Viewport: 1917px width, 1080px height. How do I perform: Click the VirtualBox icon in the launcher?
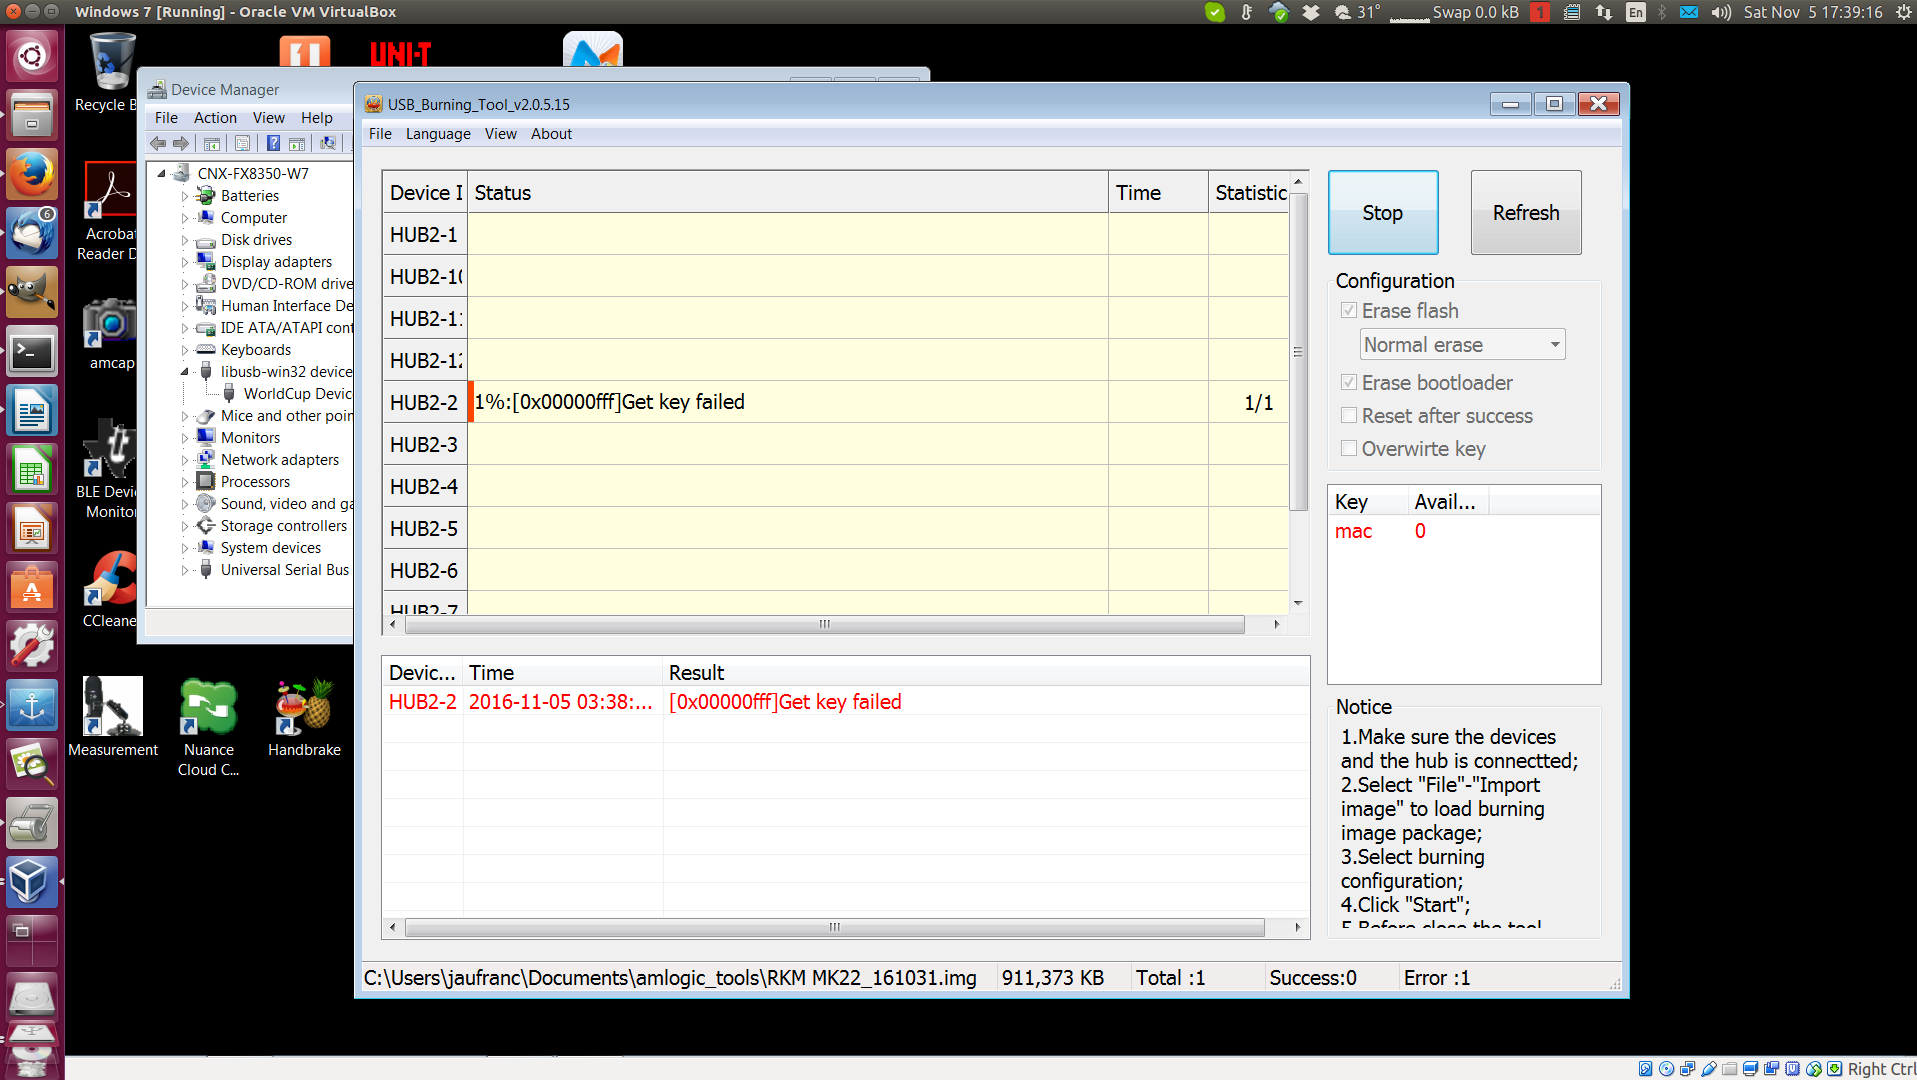32,882
